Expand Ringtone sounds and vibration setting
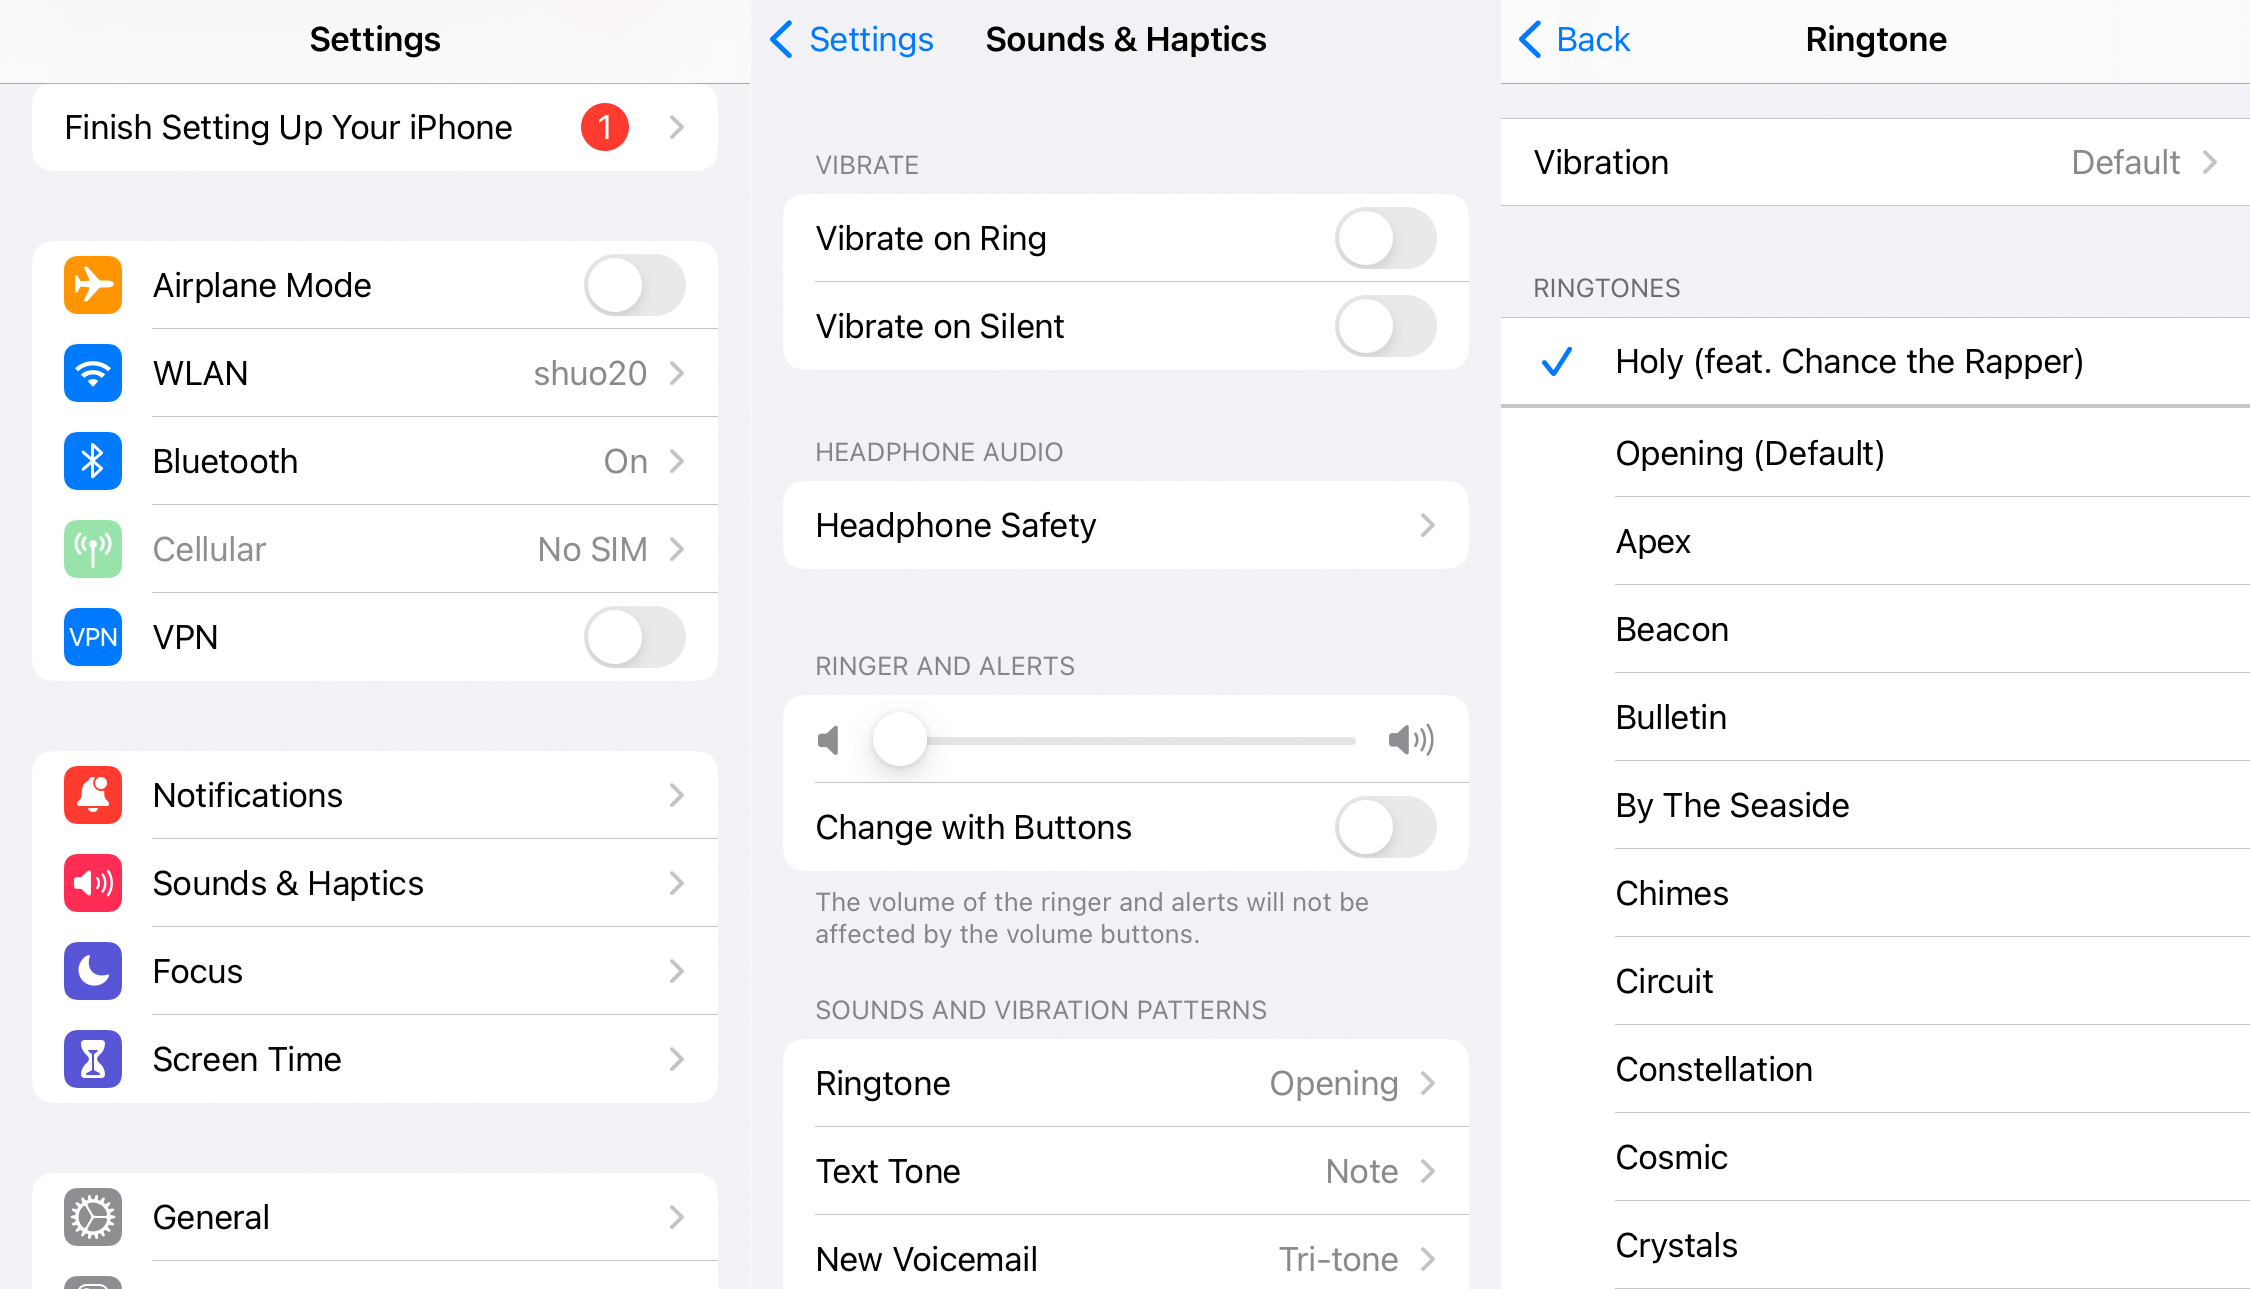 coord(1125,1082)
